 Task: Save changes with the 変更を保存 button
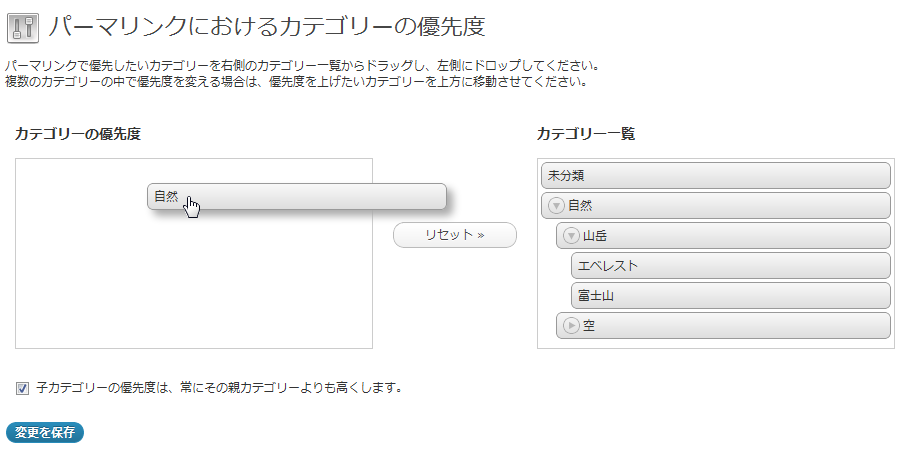coord(45,433)
